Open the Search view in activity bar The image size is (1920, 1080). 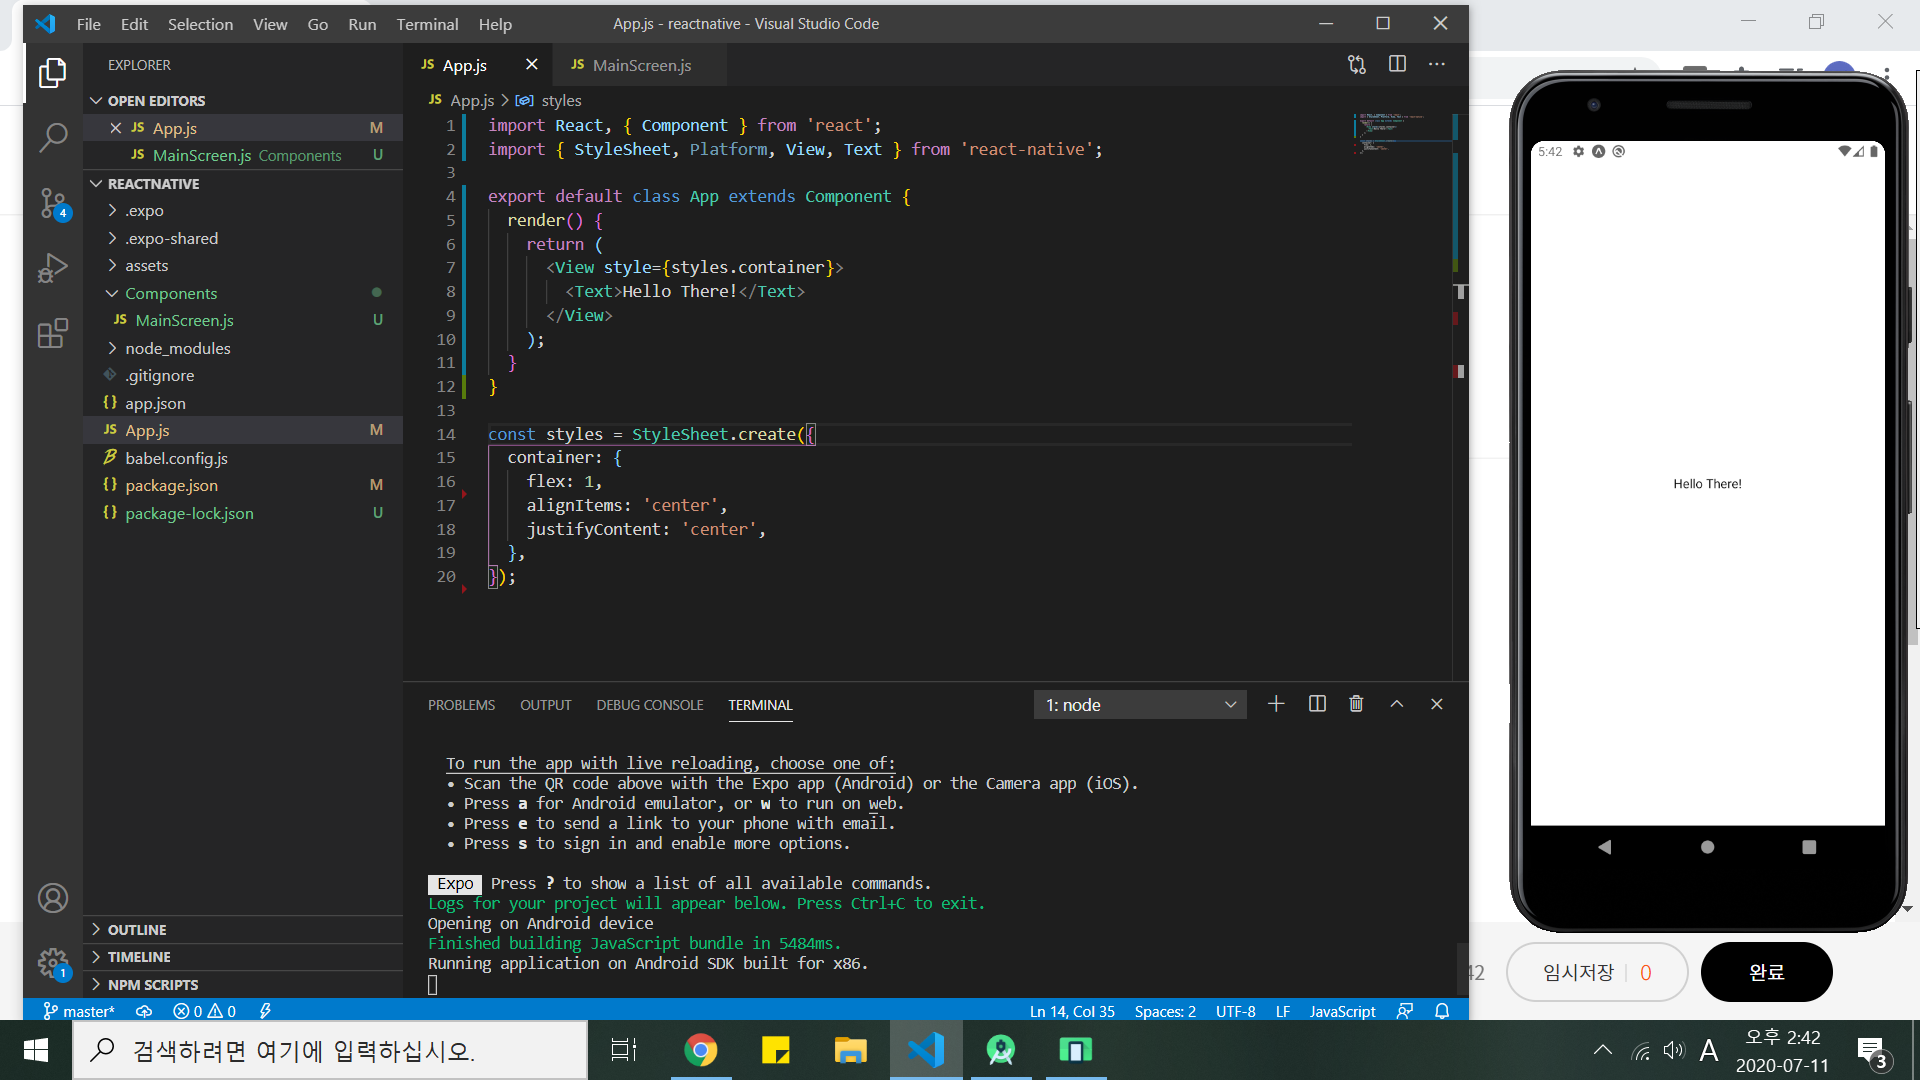point(52,137)
